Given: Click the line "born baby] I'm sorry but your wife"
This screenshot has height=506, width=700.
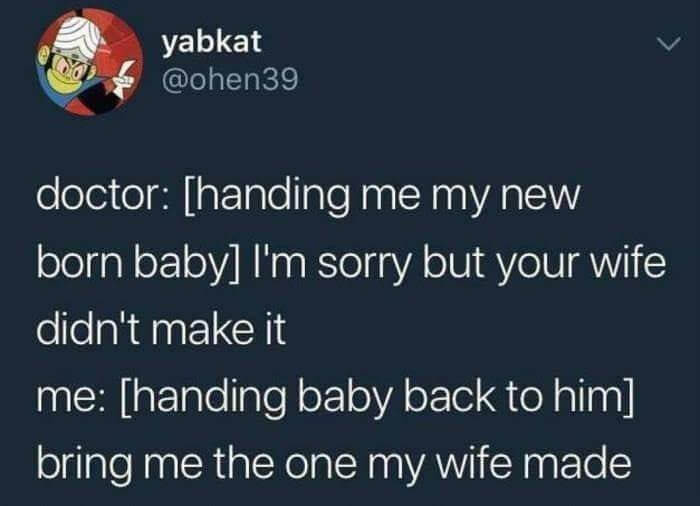Looking at the screenshot, I should coord(351,264).
